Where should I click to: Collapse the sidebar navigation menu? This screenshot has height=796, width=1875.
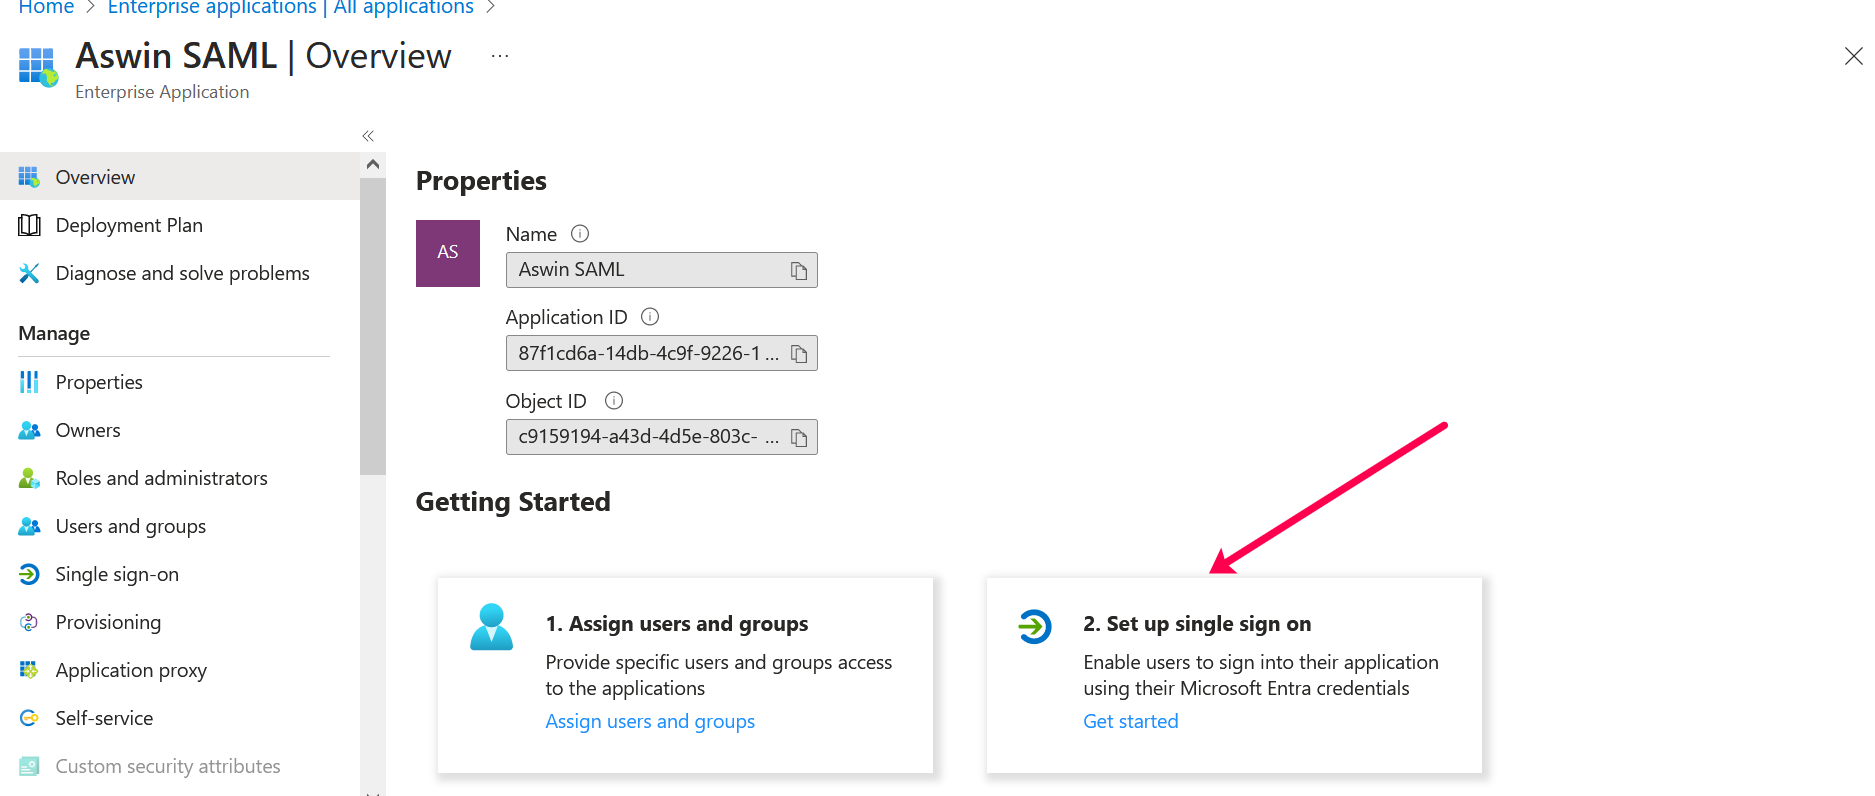point(368,136)
